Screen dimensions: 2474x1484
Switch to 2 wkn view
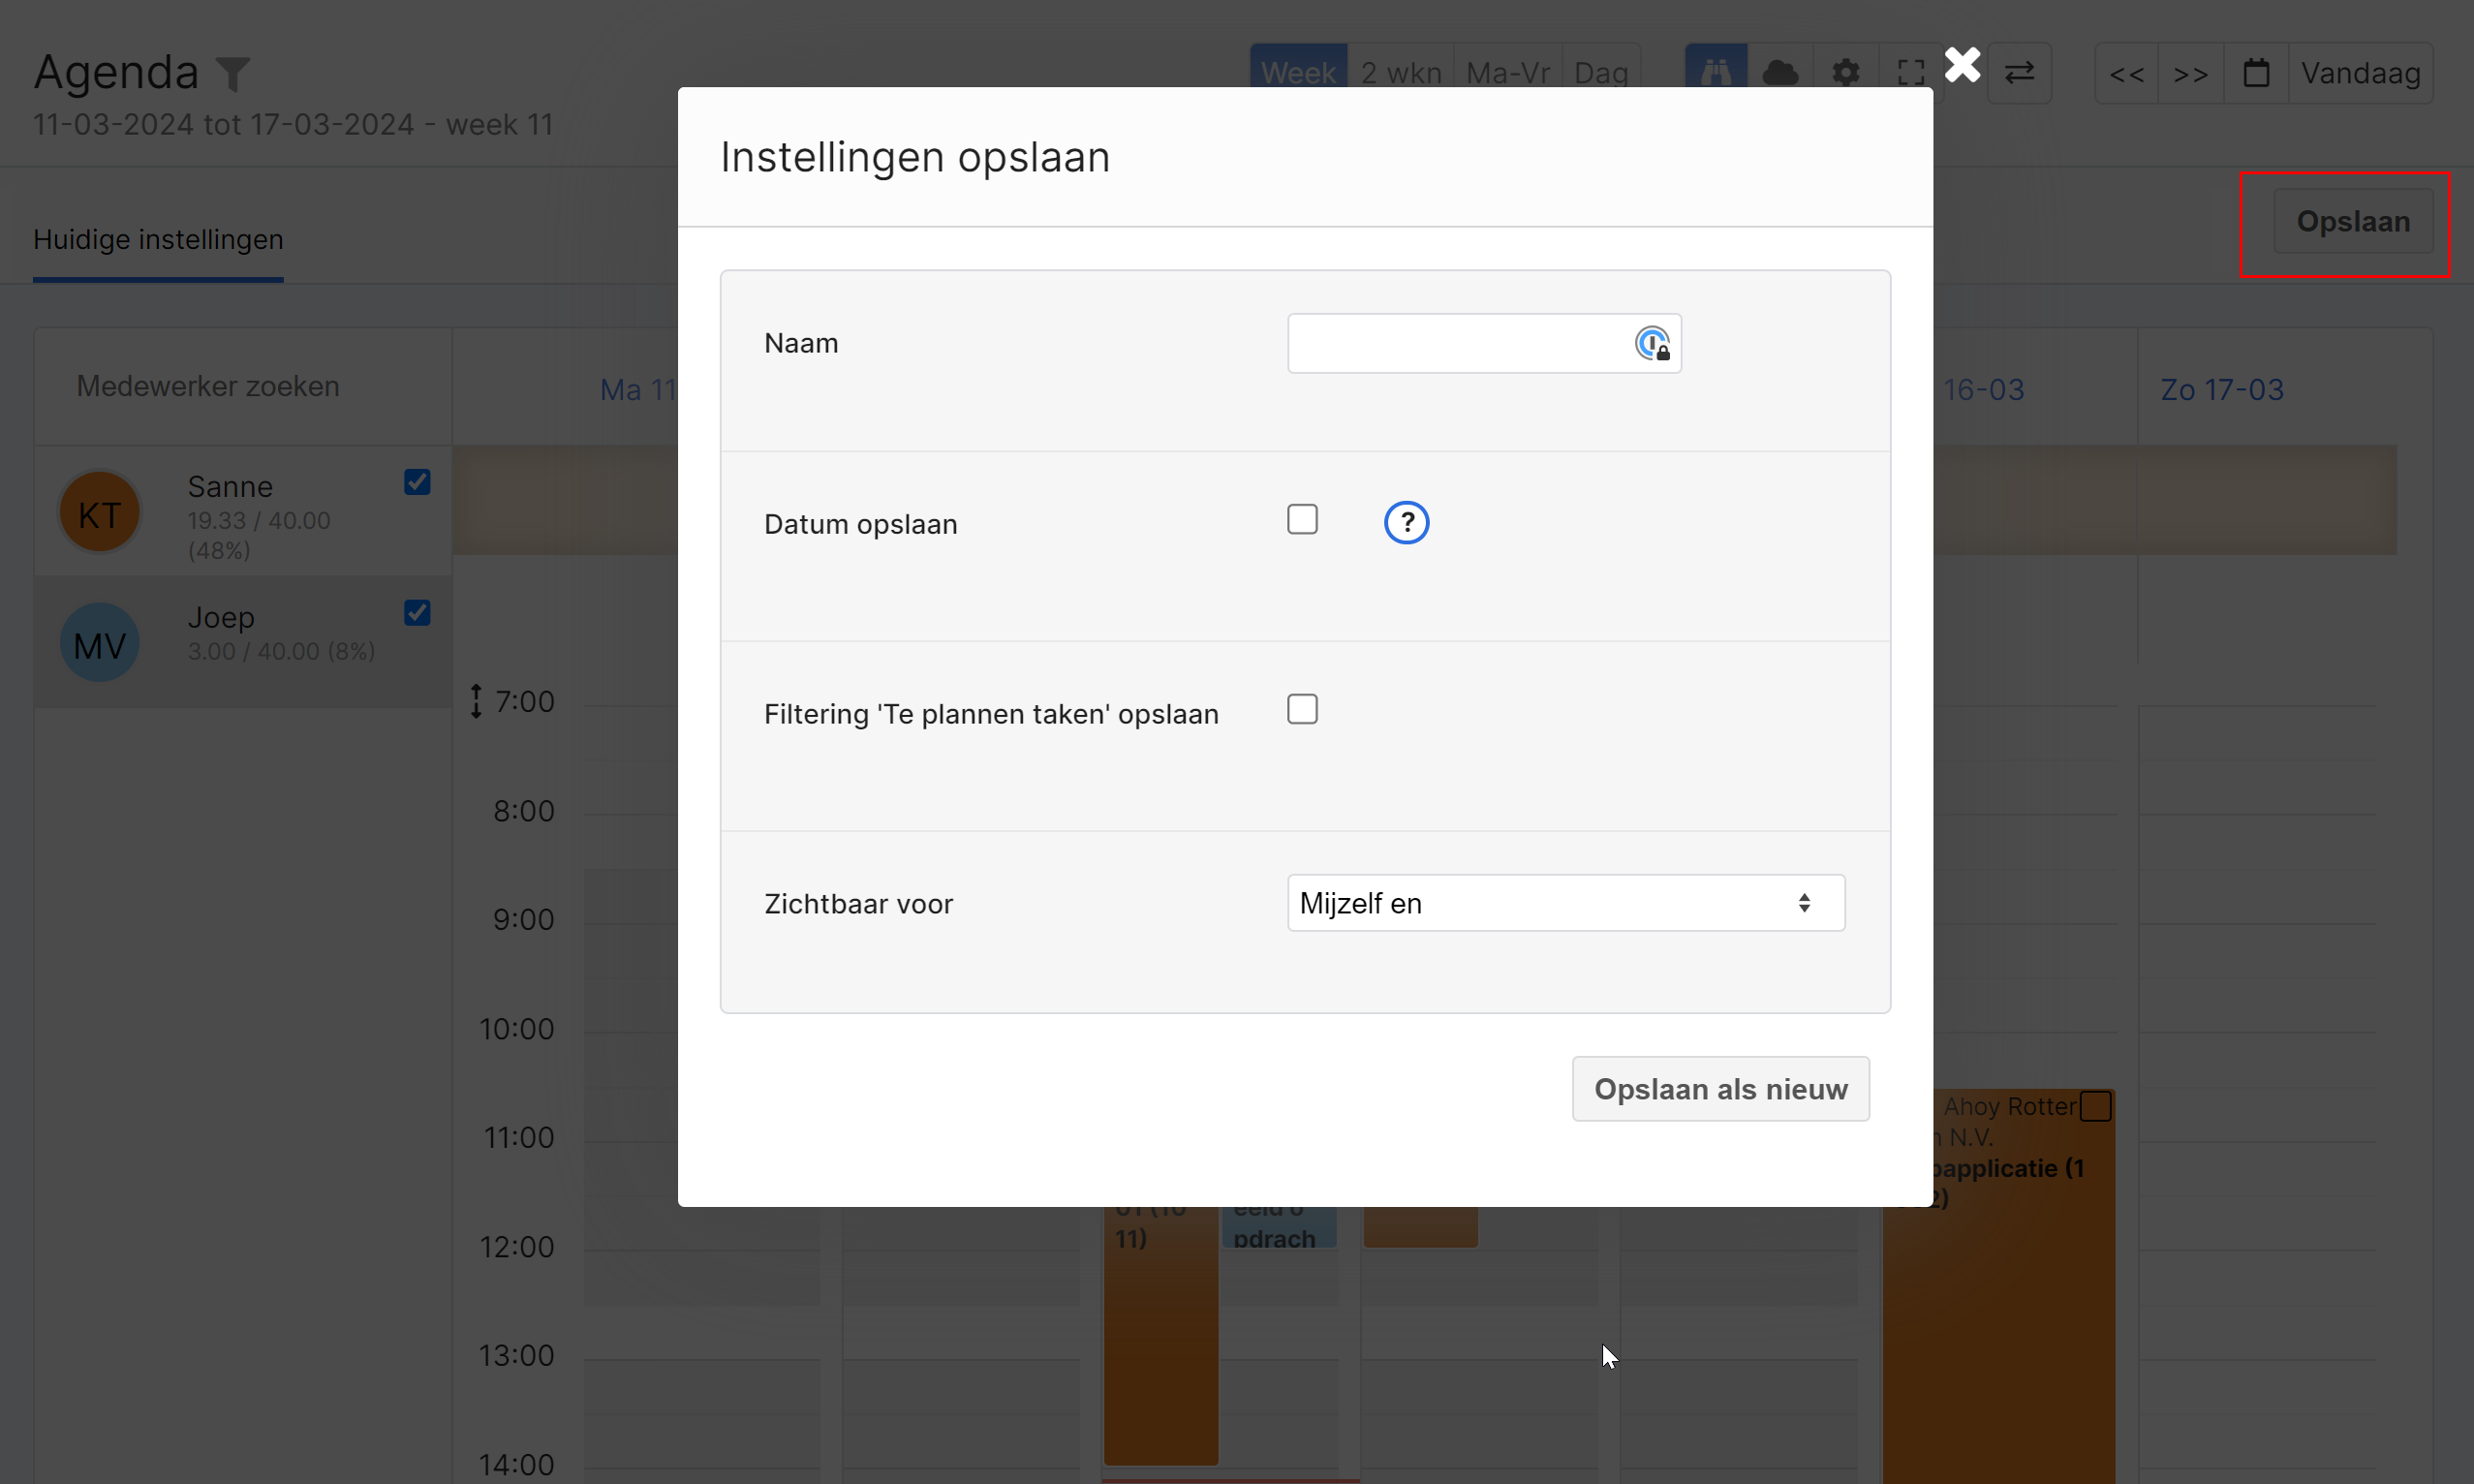(x=1400, y=72)
